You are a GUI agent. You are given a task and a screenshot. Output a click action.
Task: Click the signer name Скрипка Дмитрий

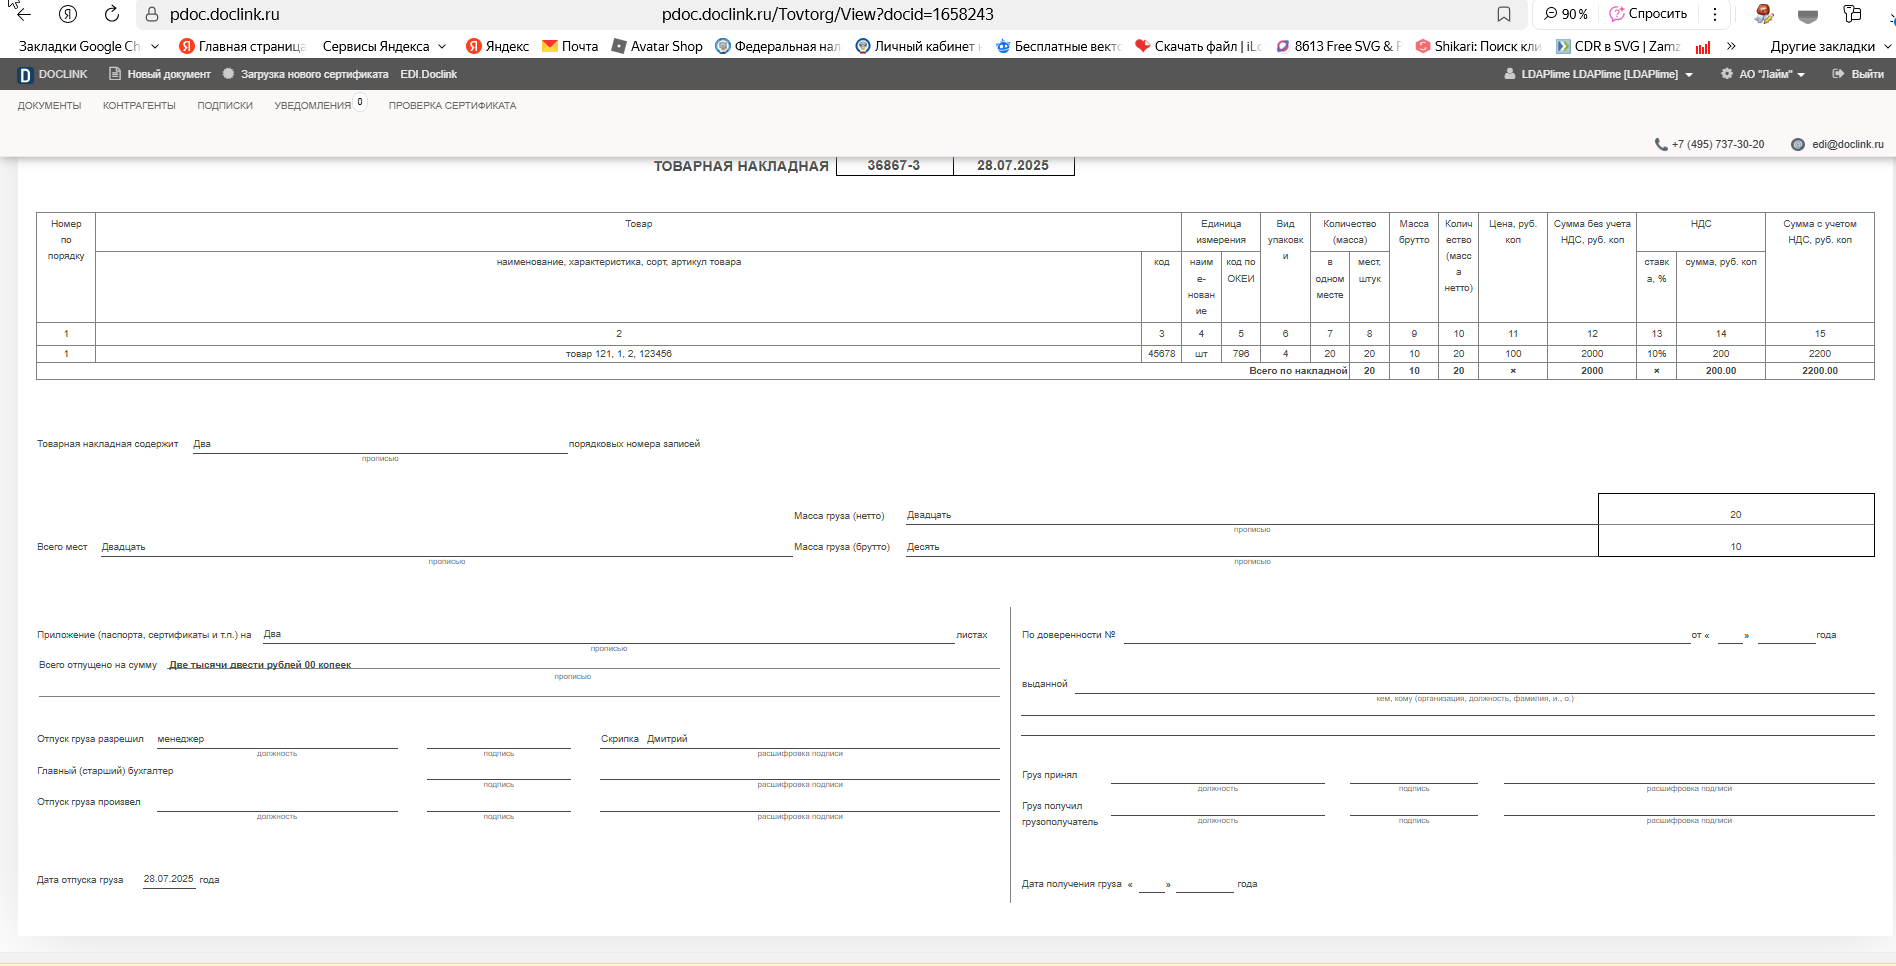(x=644, y=739)
